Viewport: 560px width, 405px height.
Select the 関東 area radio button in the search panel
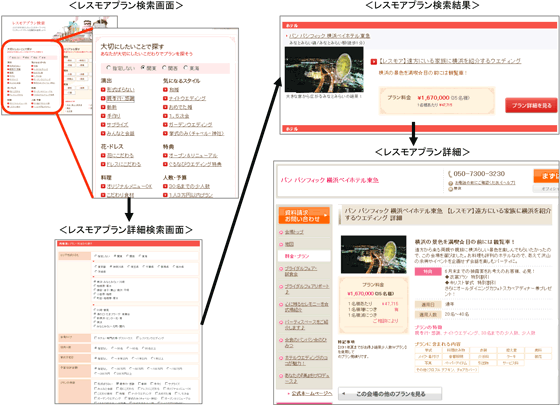tap(143, 68)
